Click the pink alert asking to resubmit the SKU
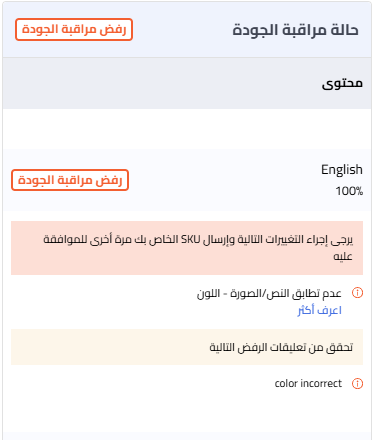Viewport: 377px width, 440px height. pyautogui.click(x=187, y=248)
